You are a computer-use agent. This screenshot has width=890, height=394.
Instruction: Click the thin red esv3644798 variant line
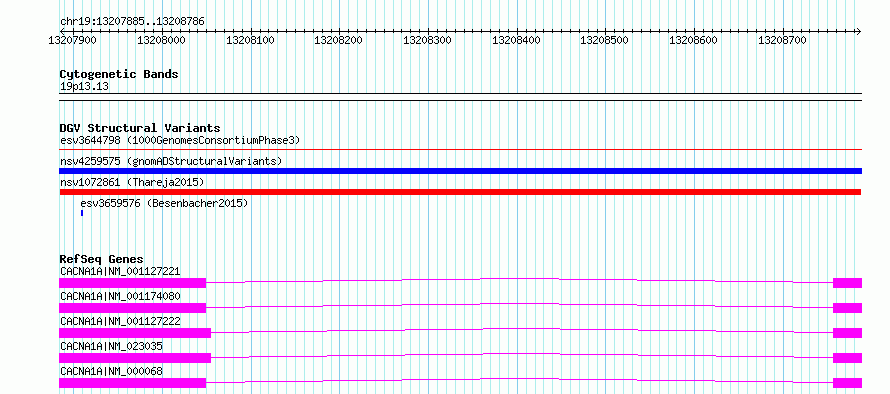click(460, 150)
